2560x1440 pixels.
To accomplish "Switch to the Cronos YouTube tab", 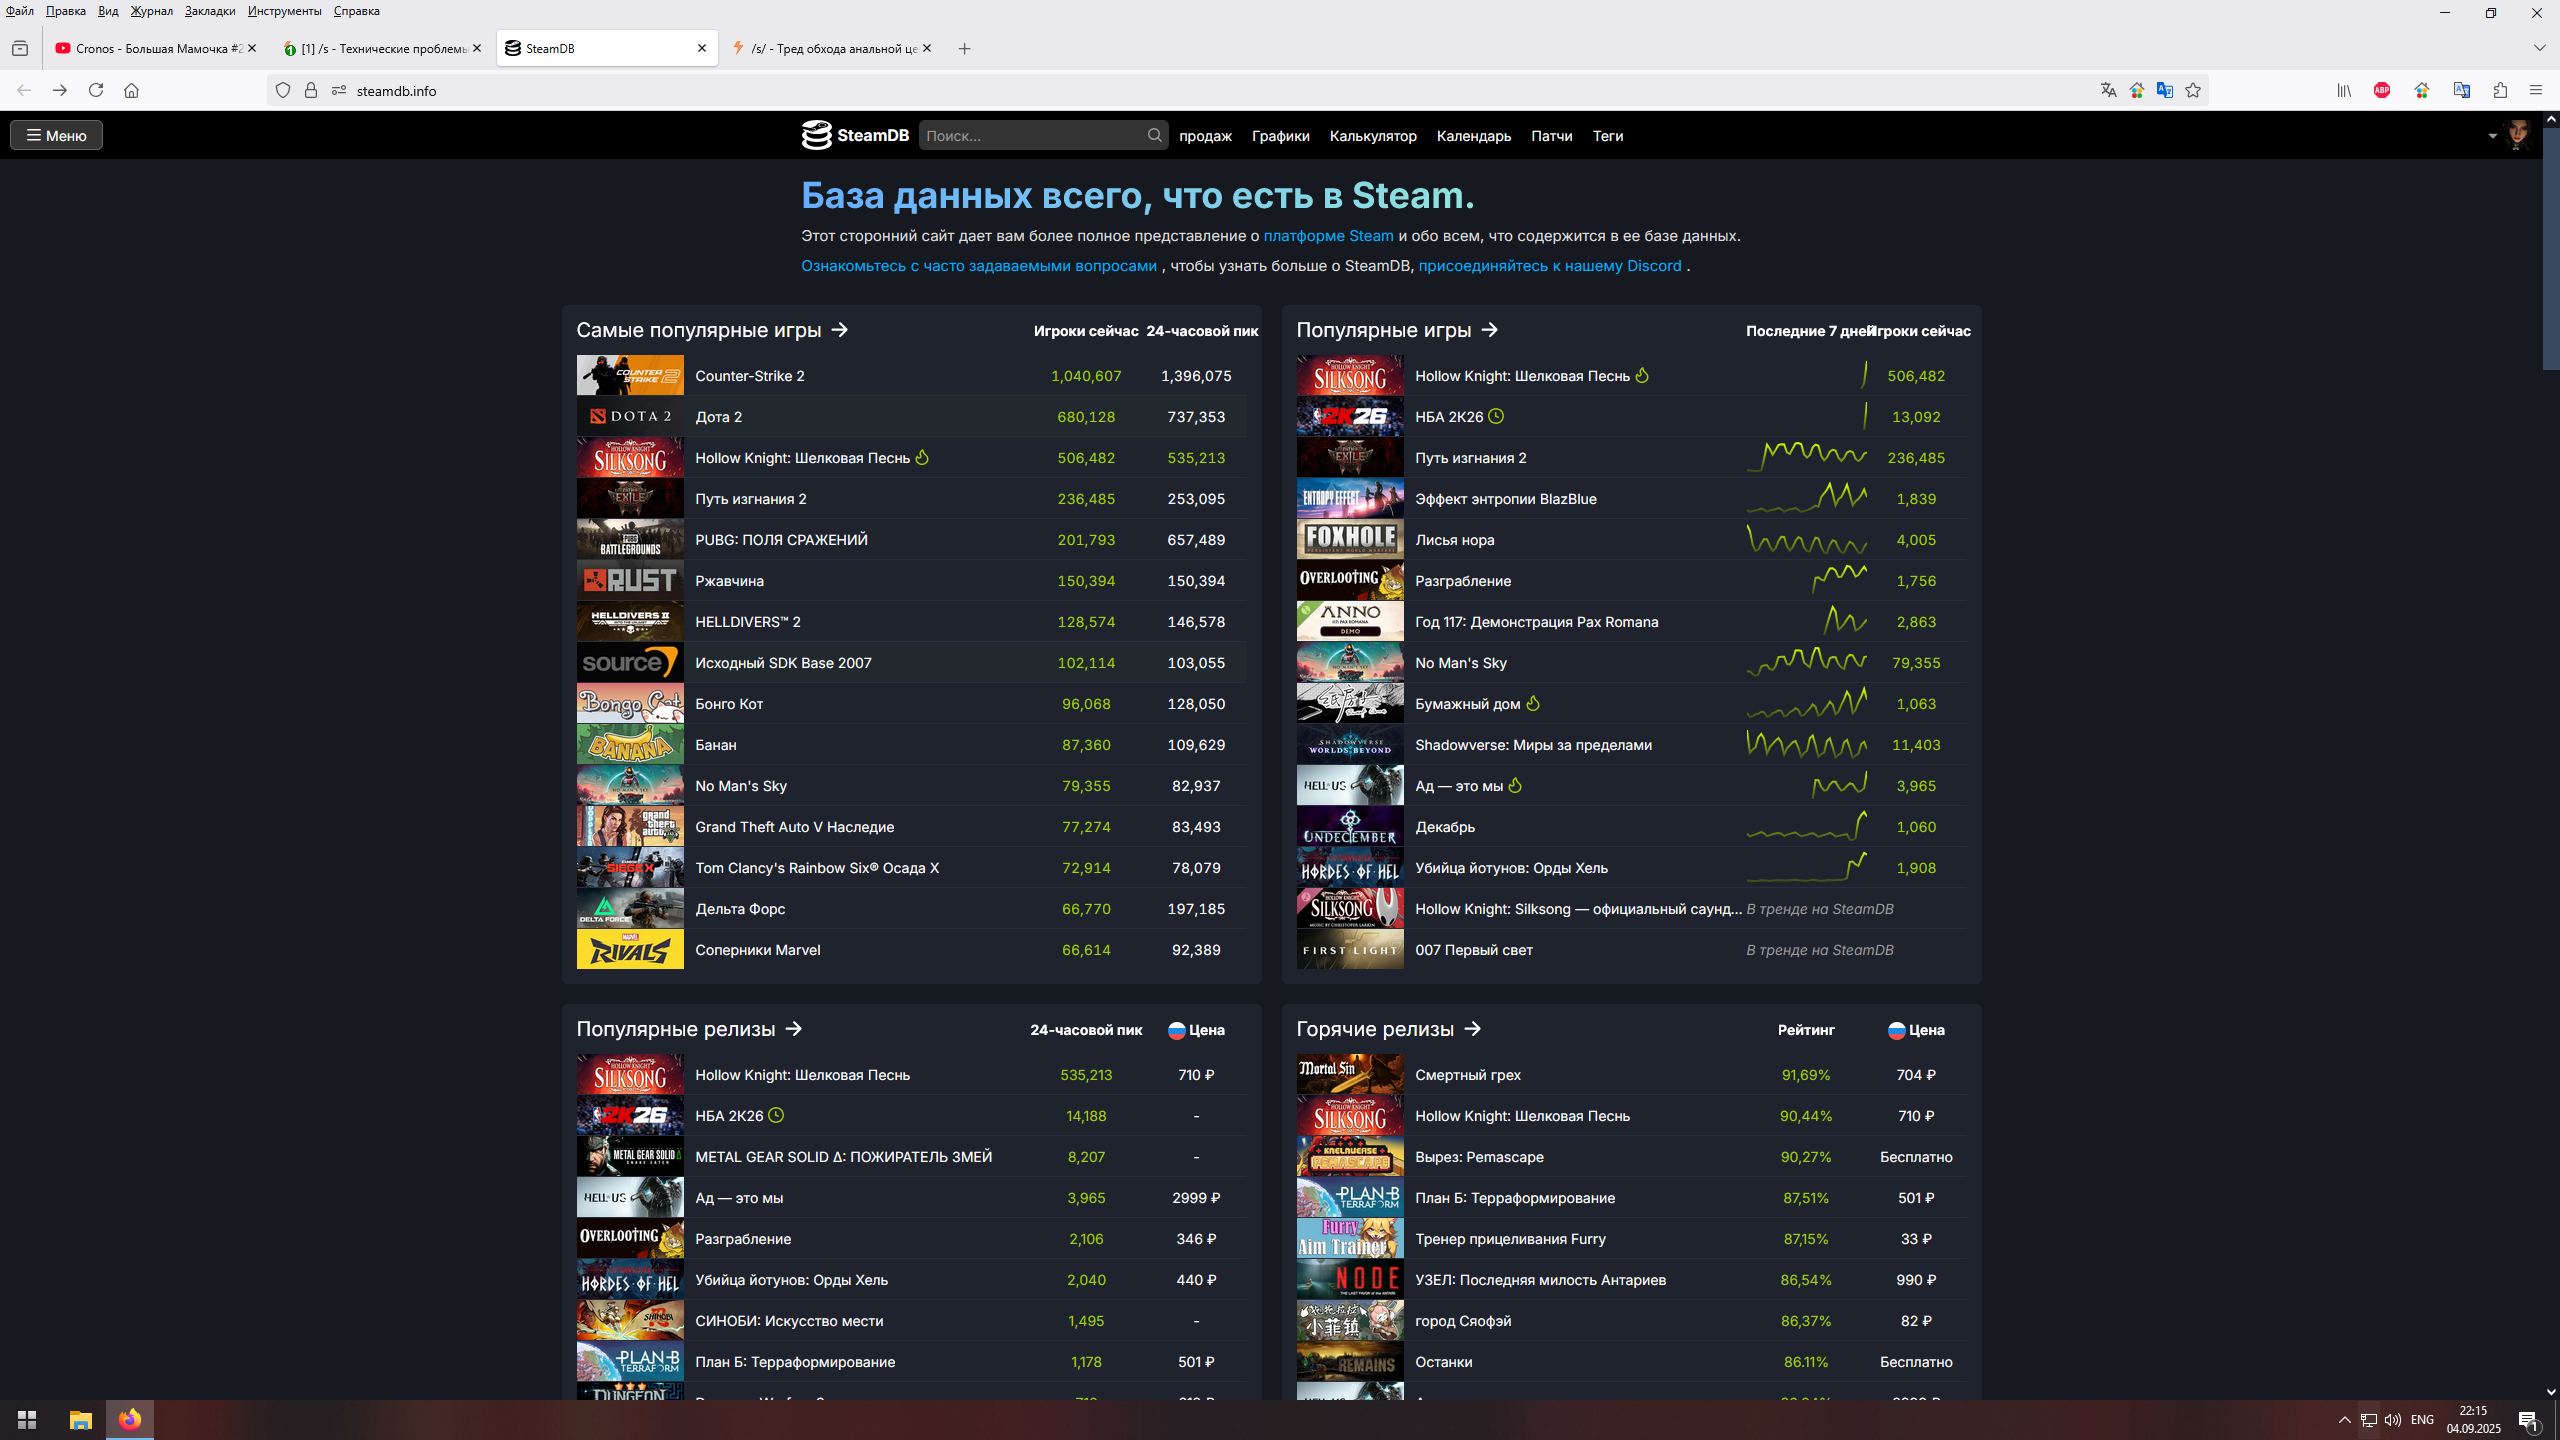I will 156,48.
